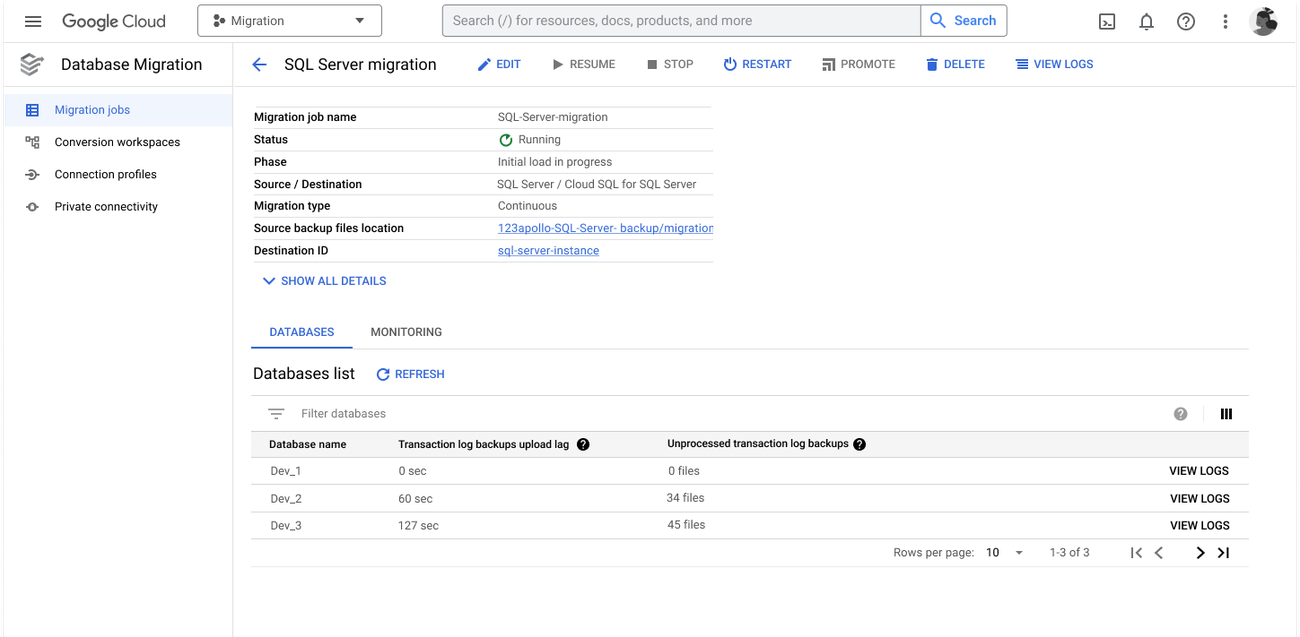
Task: Expand Show All Details section
Action: pyautogui.click(x=324, y=281)
